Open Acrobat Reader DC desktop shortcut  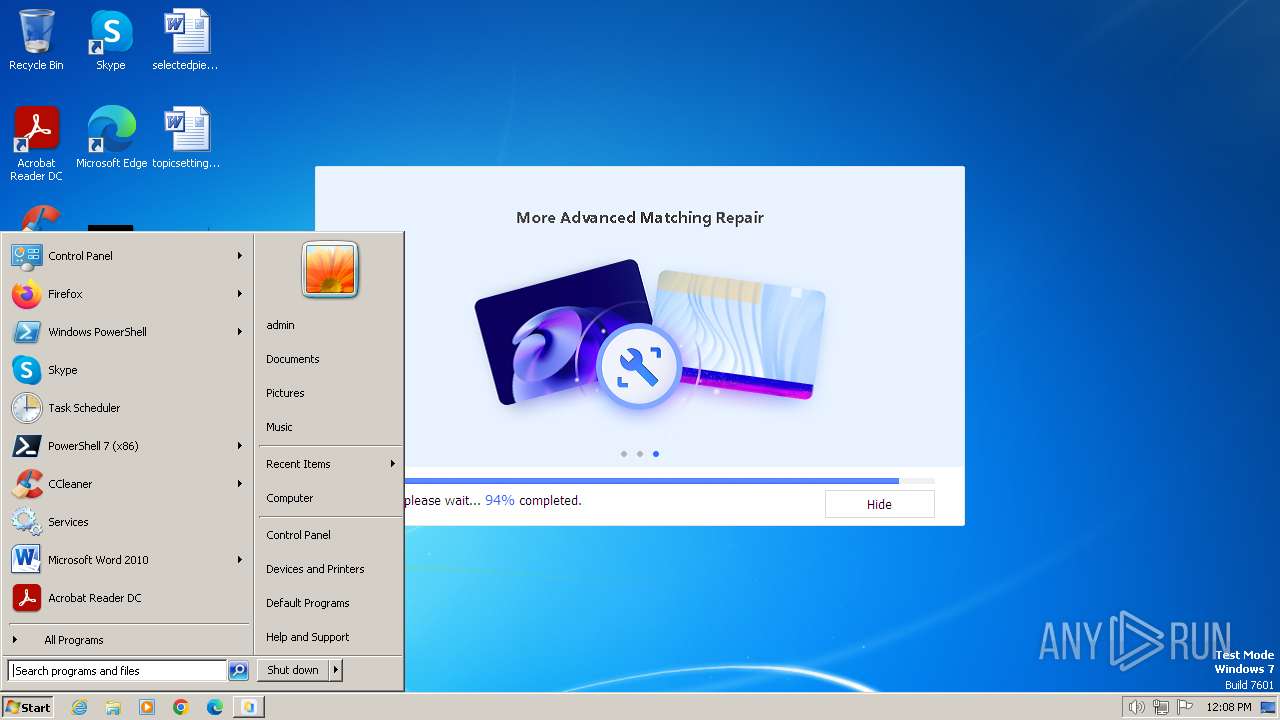(x=36, y=144)
